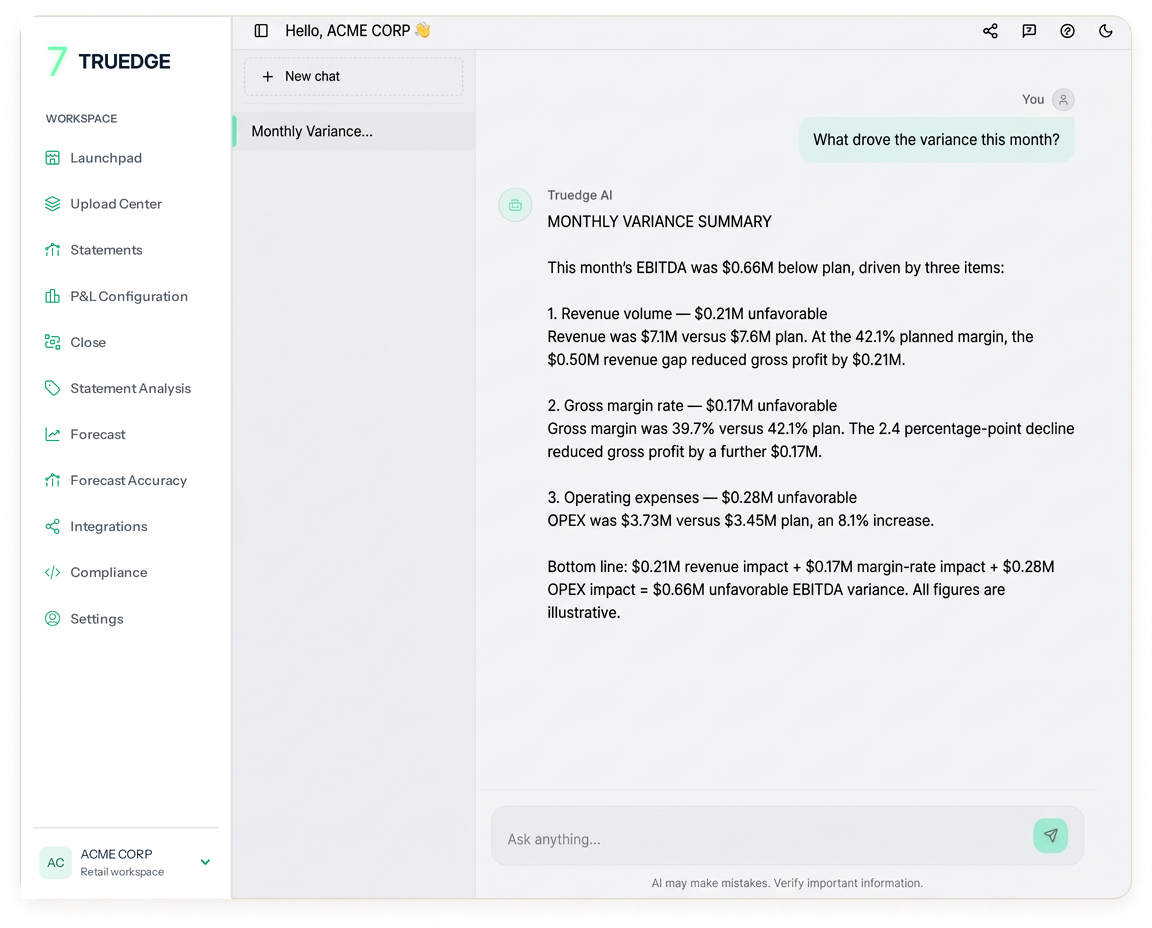Image resolution: width=1152 pixels, height=928 pixels.
Task: Click the Hello, ACME CORP greeting
Action: (357, 31)
